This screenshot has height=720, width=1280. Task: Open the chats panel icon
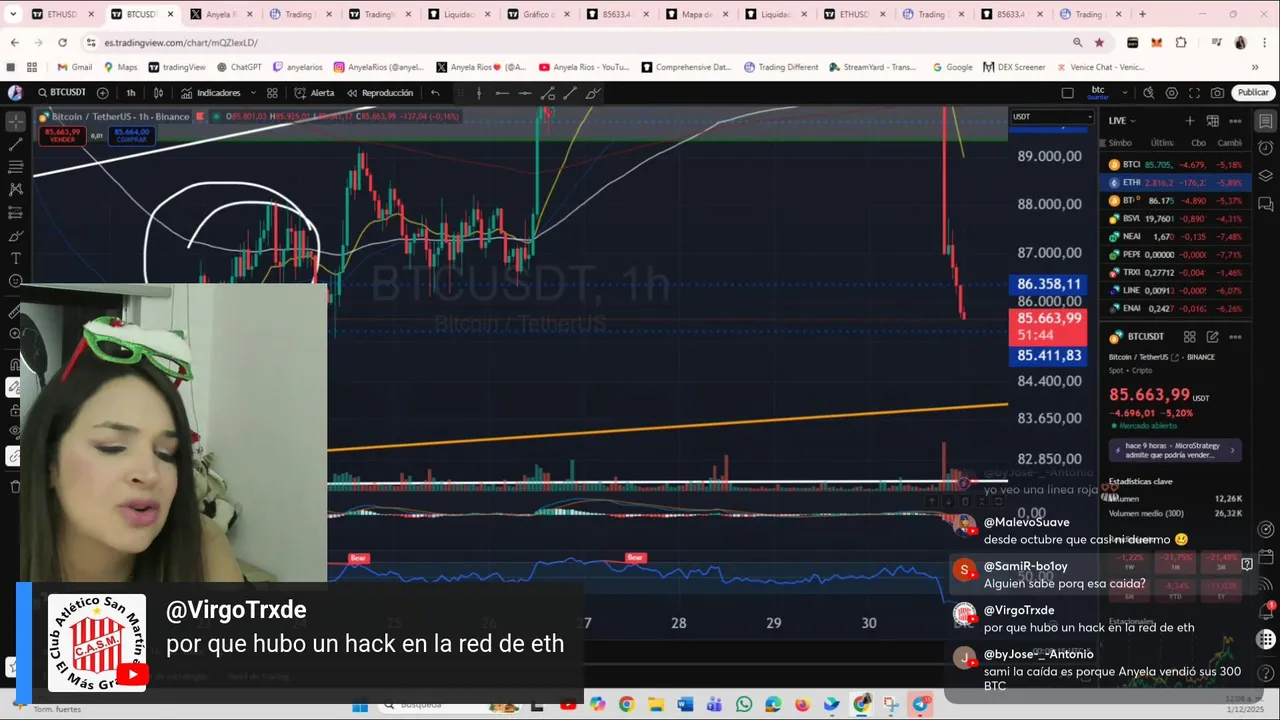[x=1266, y=204]
